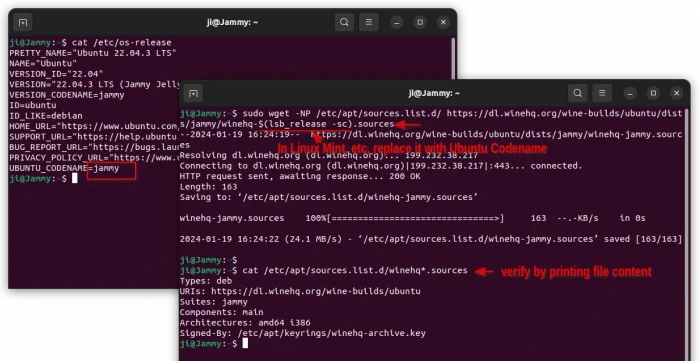This screenshot has height=361, width=700.
Task: Click 'cat /etc/apt/sources.list.d/winehq*.sources' command
Action: point(355,270)
